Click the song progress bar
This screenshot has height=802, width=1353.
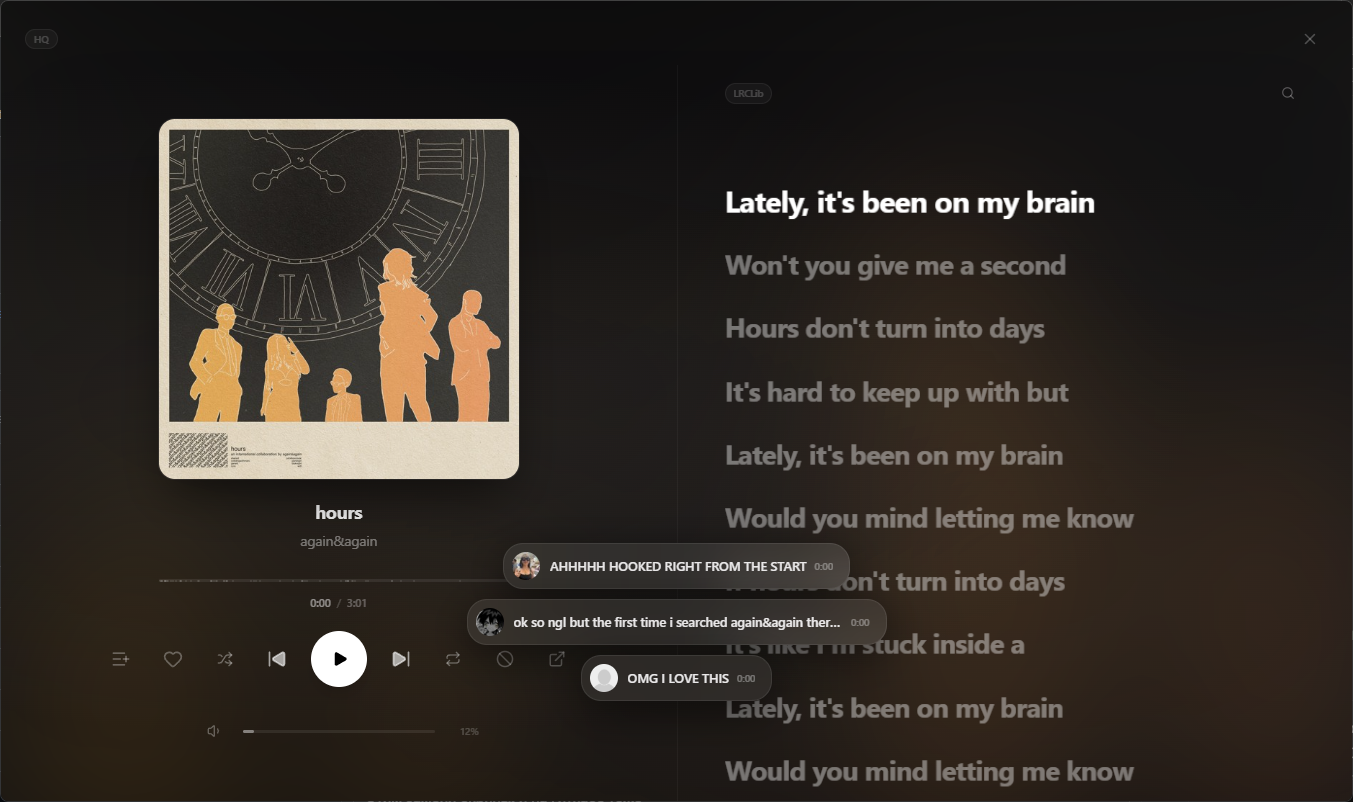339,580
